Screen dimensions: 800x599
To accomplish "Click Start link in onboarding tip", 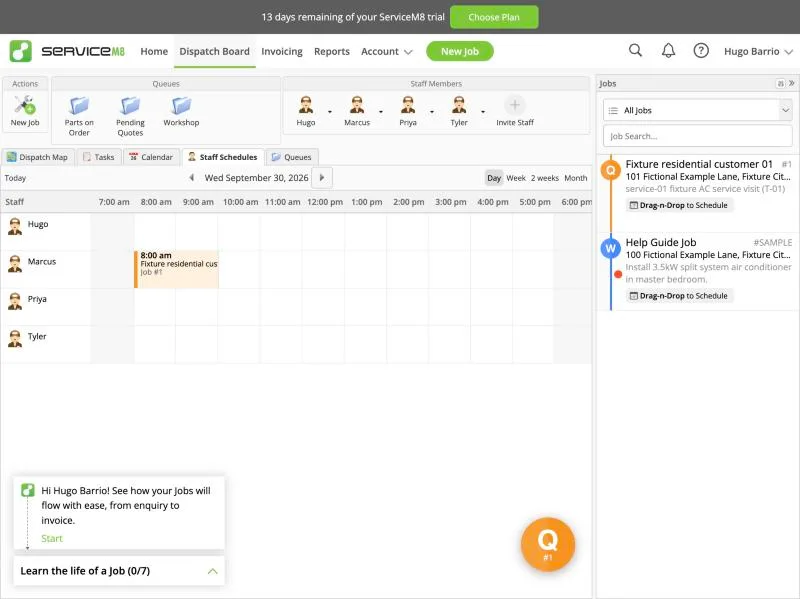I will tap(52, 538).
